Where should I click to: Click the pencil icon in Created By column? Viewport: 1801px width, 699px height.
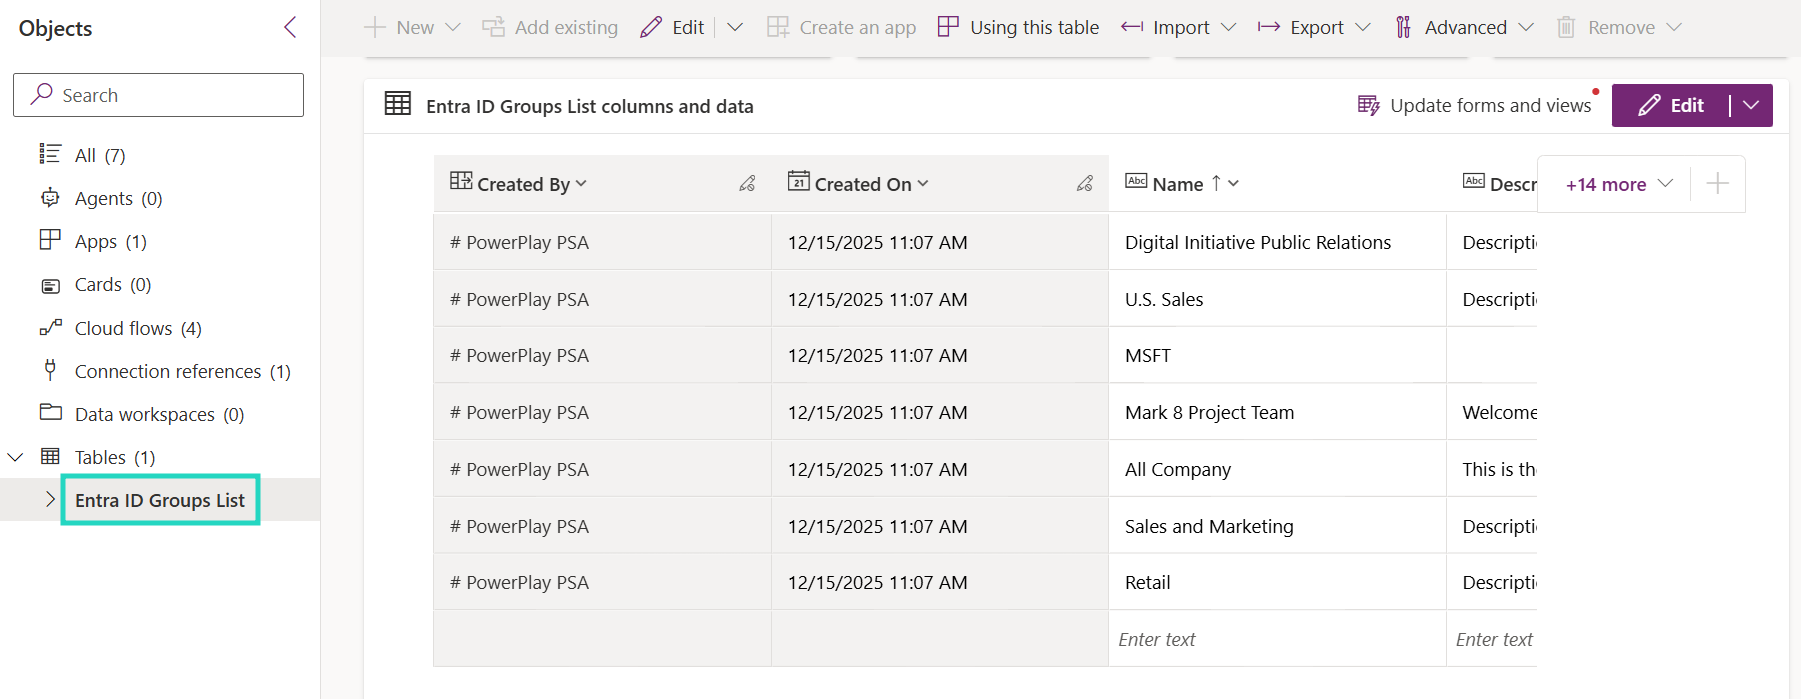(747, 184)
